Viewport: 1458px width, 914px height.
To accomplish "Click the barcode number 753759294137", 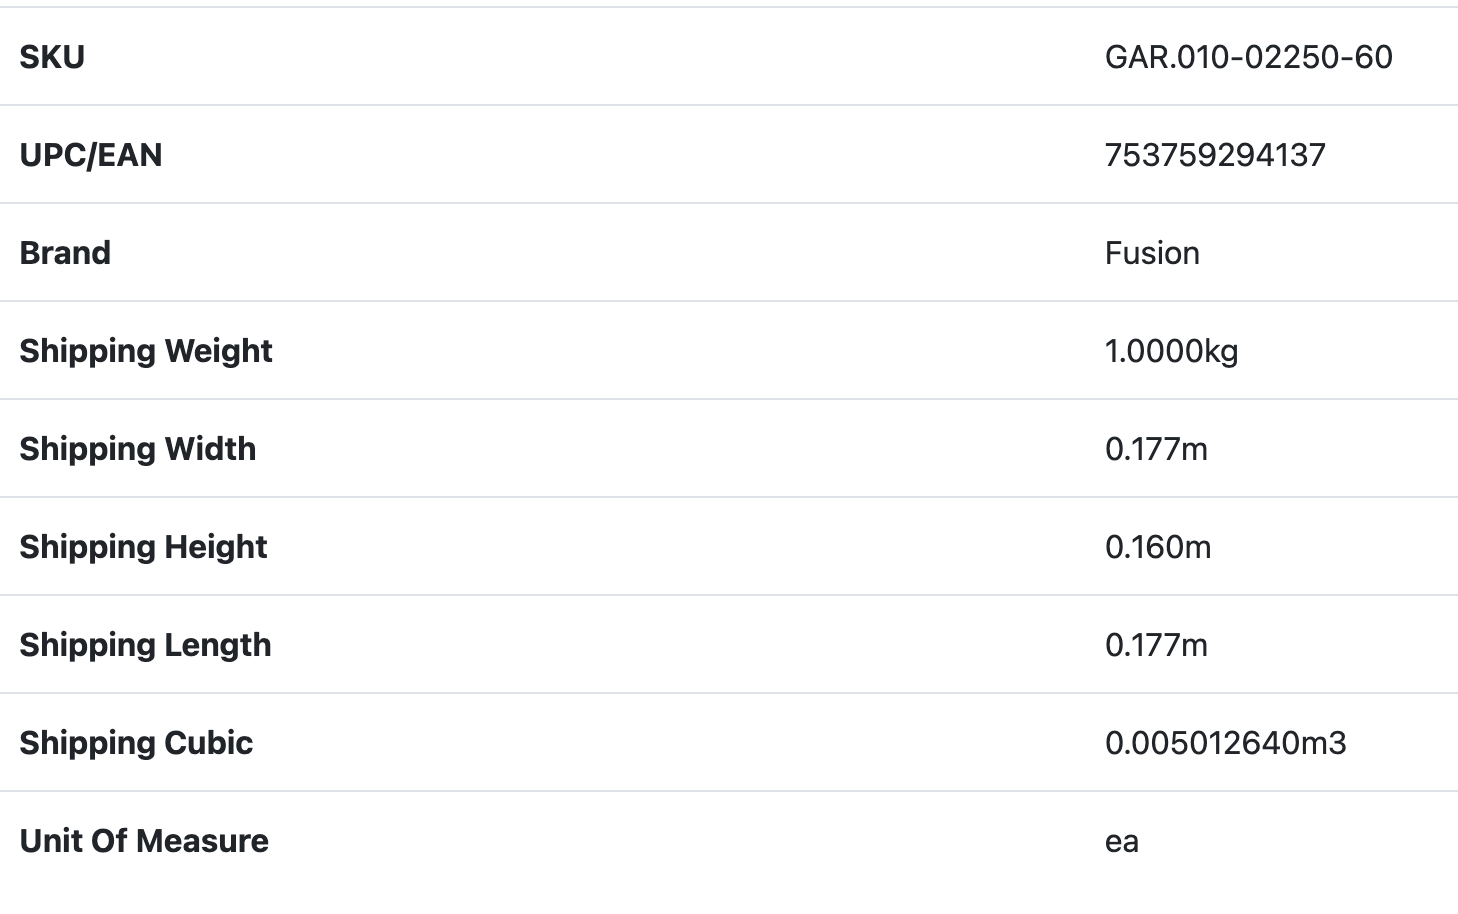I will click(1215, 155).
